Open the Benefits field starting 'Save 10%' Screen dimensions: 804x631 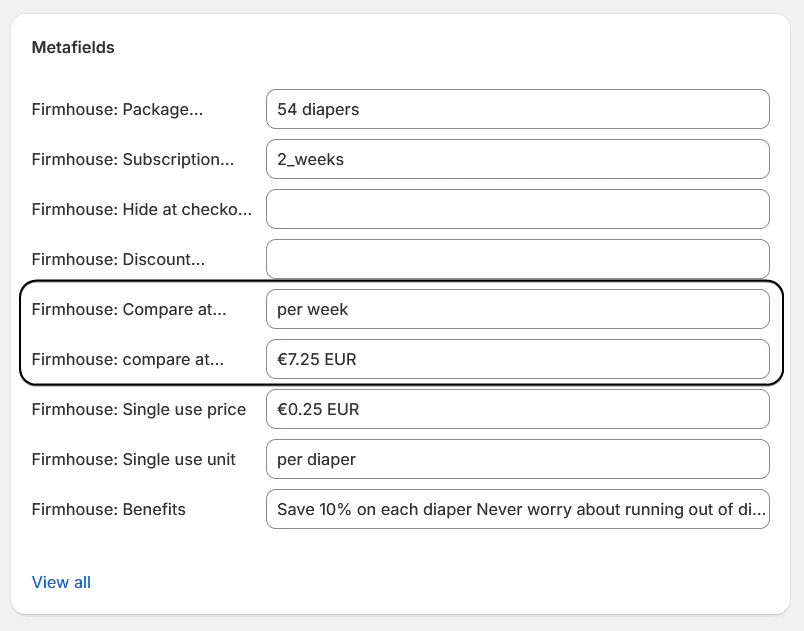517,509
